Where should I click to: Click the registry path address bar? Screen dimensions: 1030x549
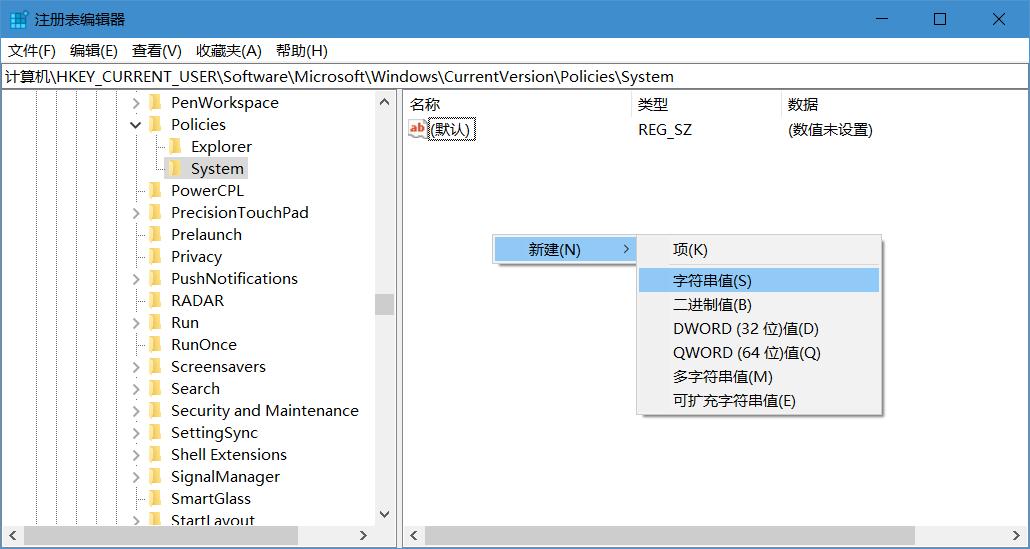click(x=514, y=76)
